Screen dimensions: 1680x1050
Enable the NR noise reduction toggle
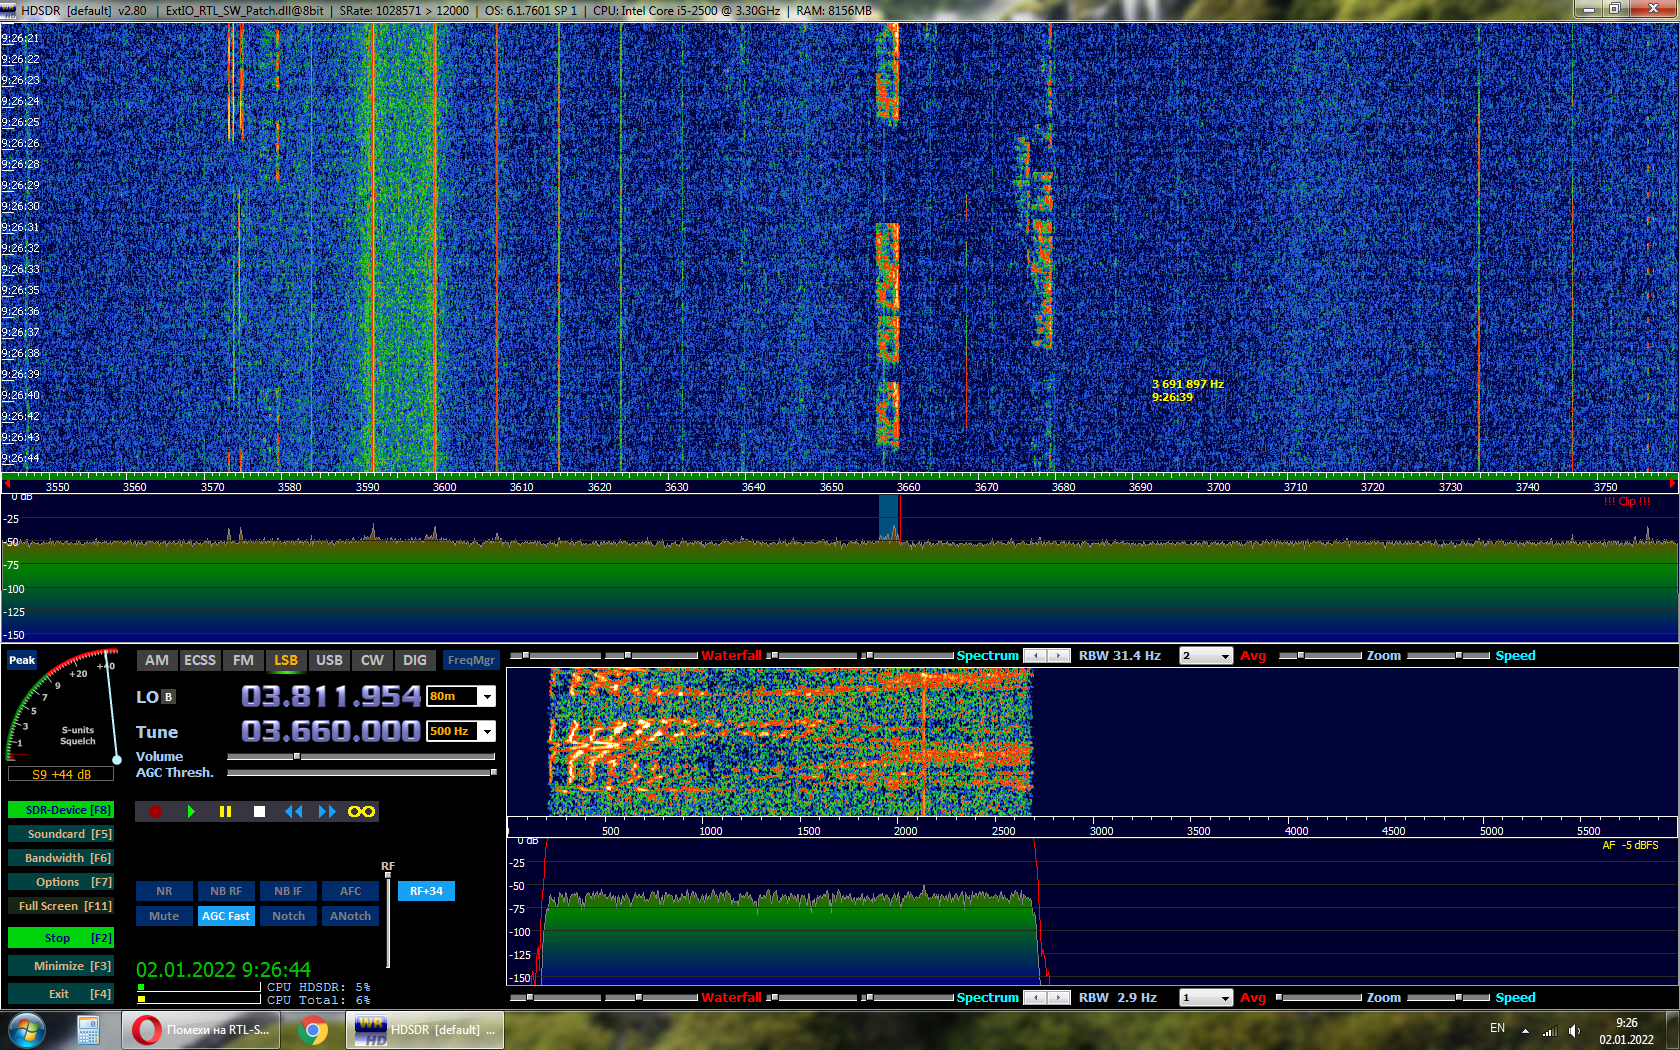[x=164, y=891]
